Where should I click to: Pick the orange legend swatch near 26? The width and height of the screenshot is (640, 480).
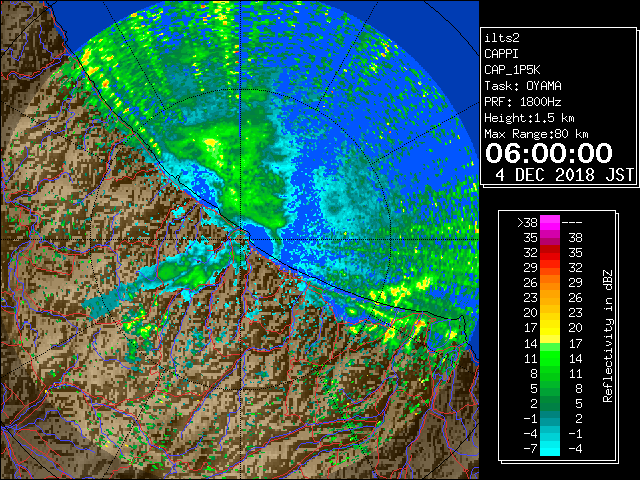(x=550, y=282)
